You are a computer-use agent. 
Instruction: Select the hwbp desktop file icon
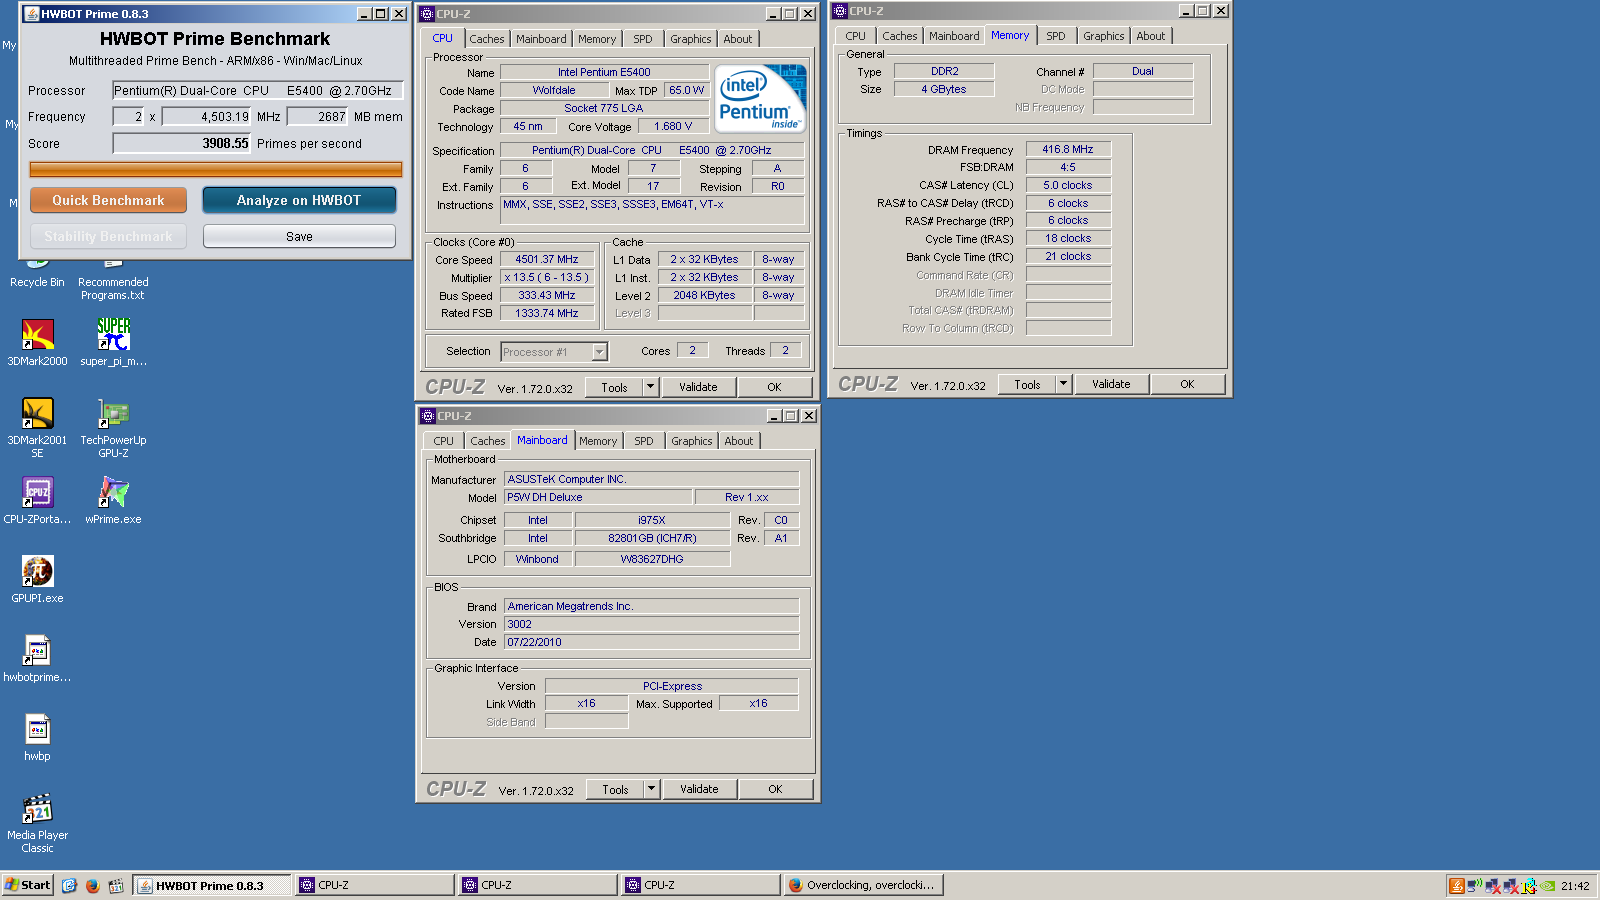37,737
